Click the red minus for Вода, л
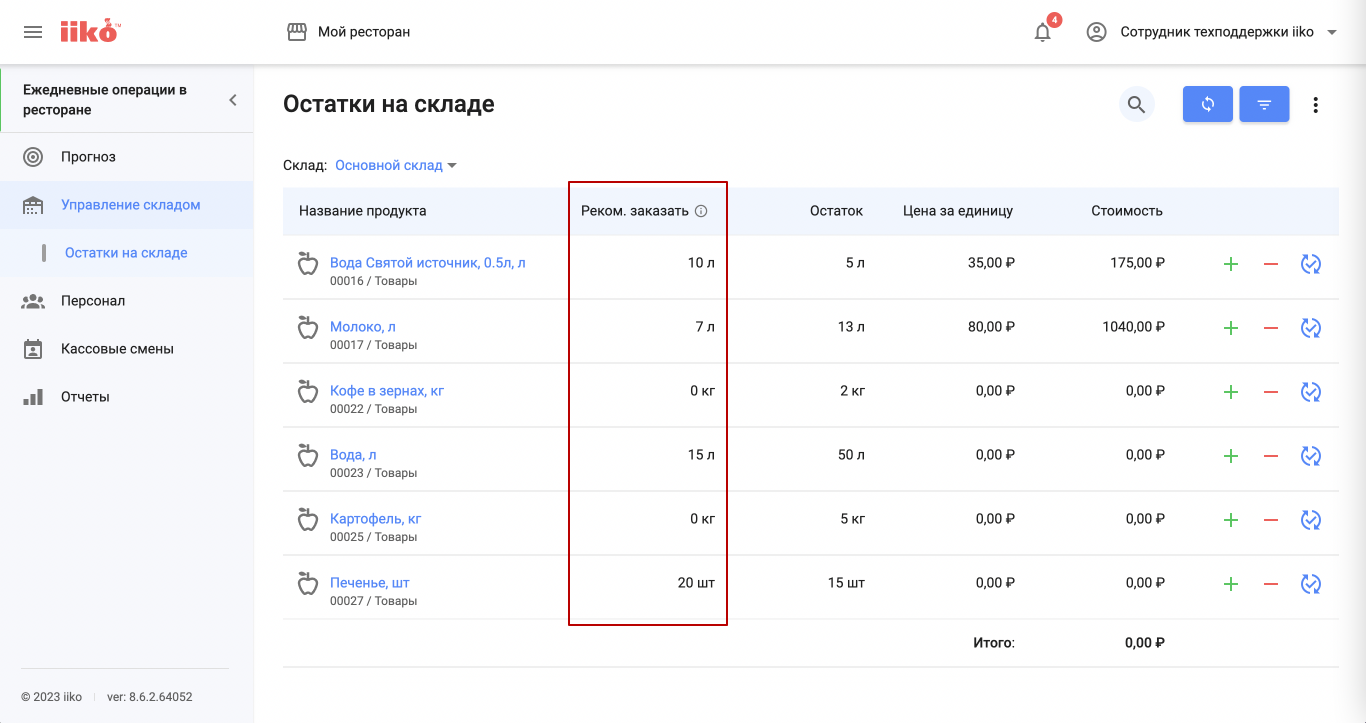 tap(1271, 456)
